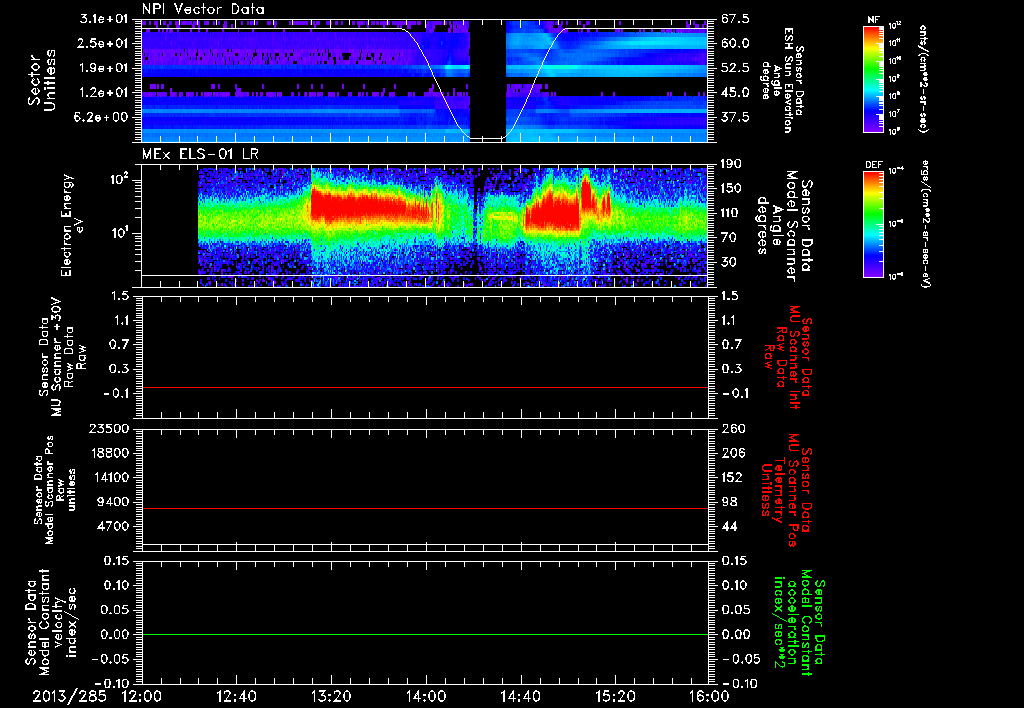Click the 16:00 time axis label
Screen dimensions: 1024x708
pos(709,696)
